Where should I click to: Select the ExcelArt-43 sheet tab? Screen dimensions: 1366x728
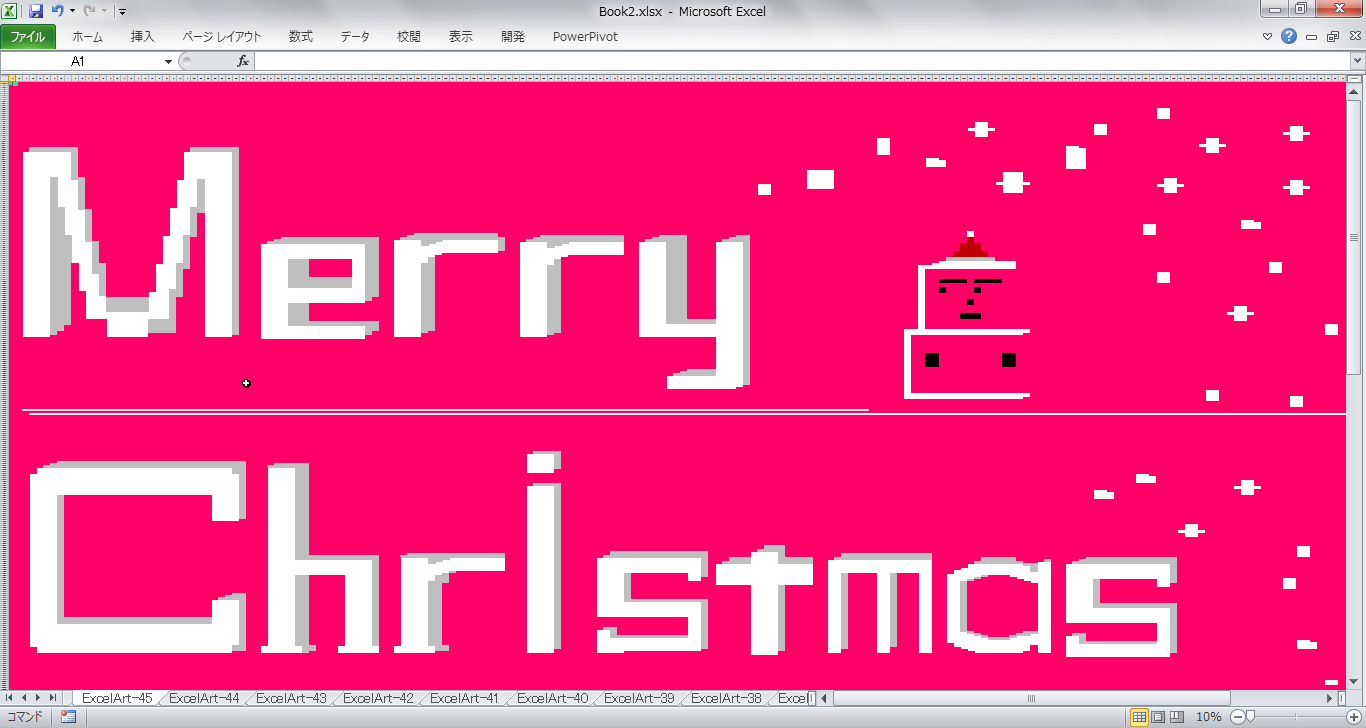tap(291, 698)
